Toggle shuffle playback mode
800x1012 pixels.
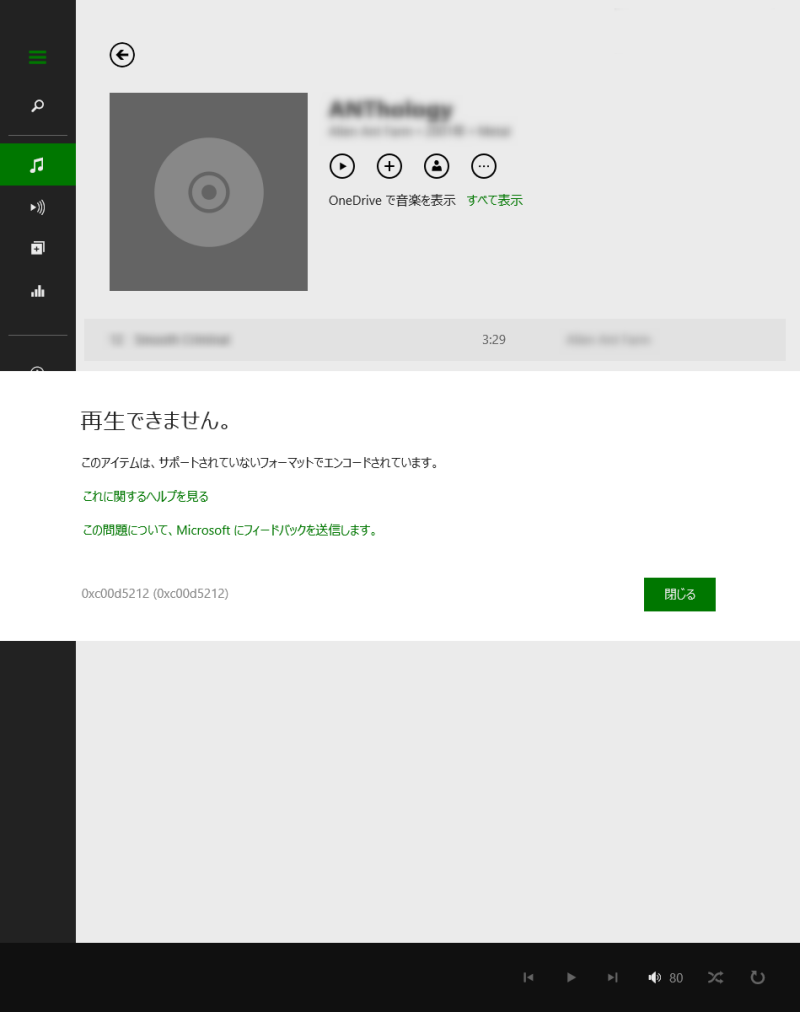click(715, 977)
